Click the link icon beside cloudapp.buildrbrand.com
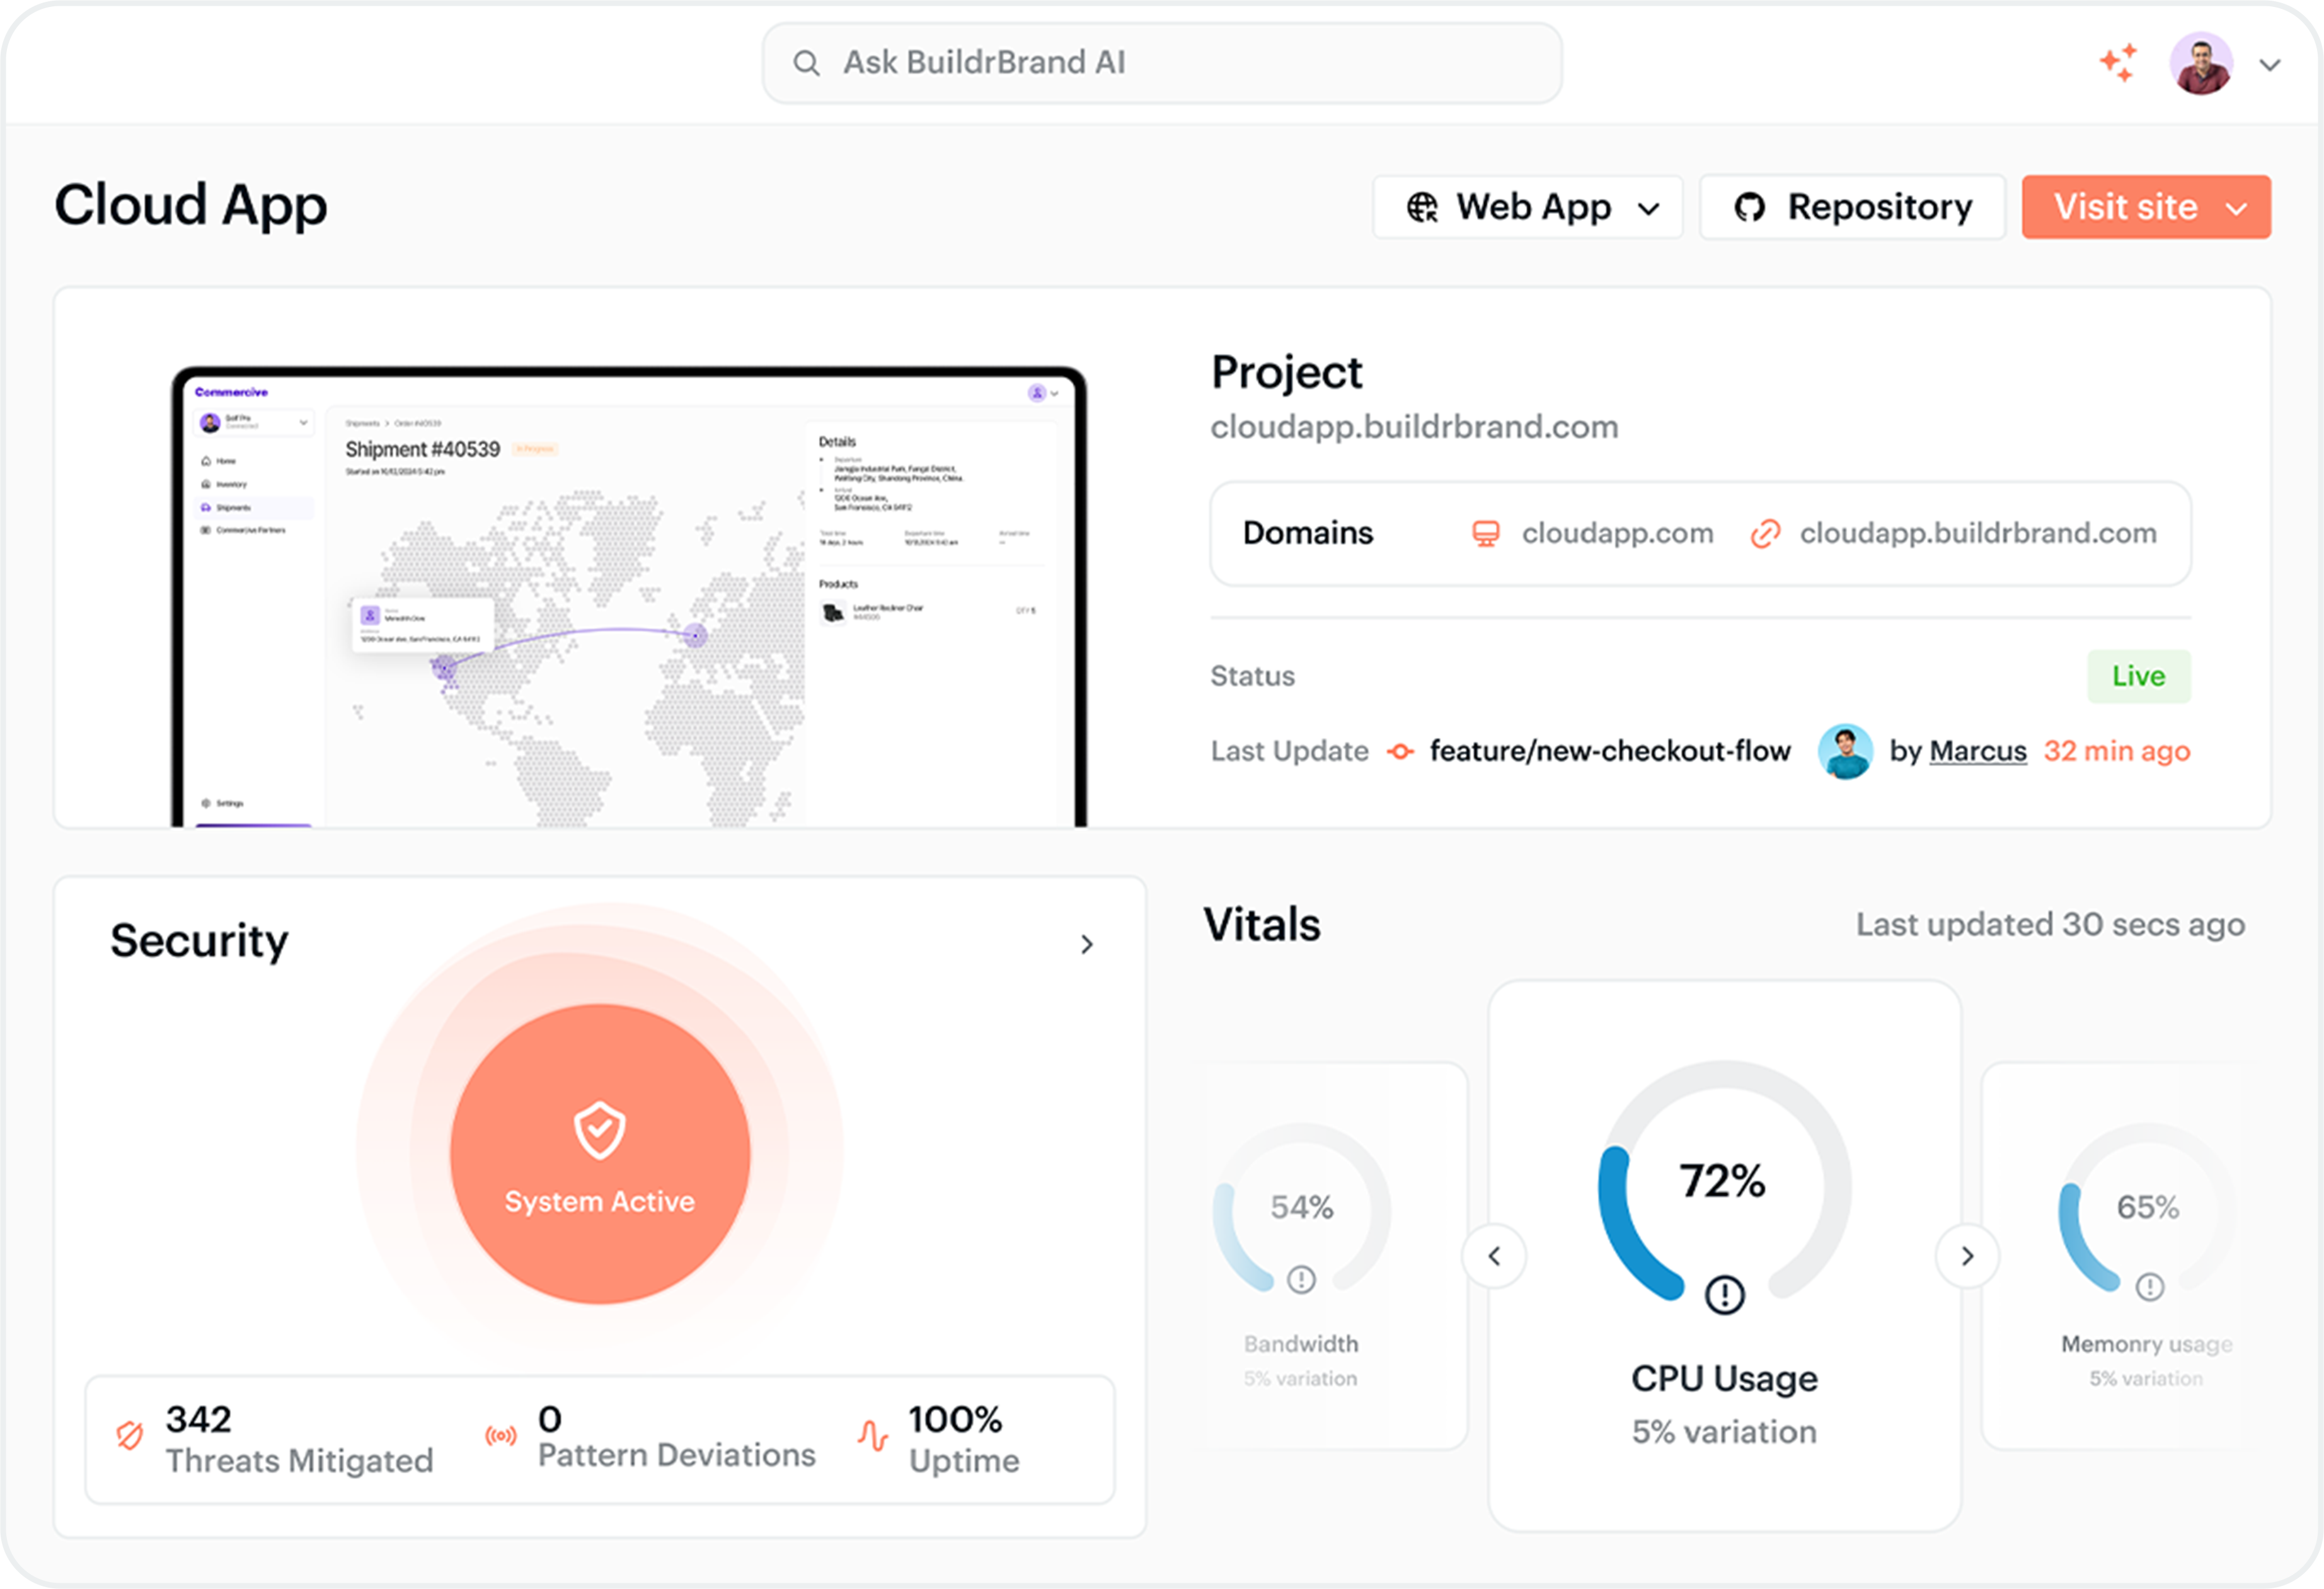Image resolution: width=2324 pixels, height=1589 pixels. pyautogui.click(x=1765, y=533)
